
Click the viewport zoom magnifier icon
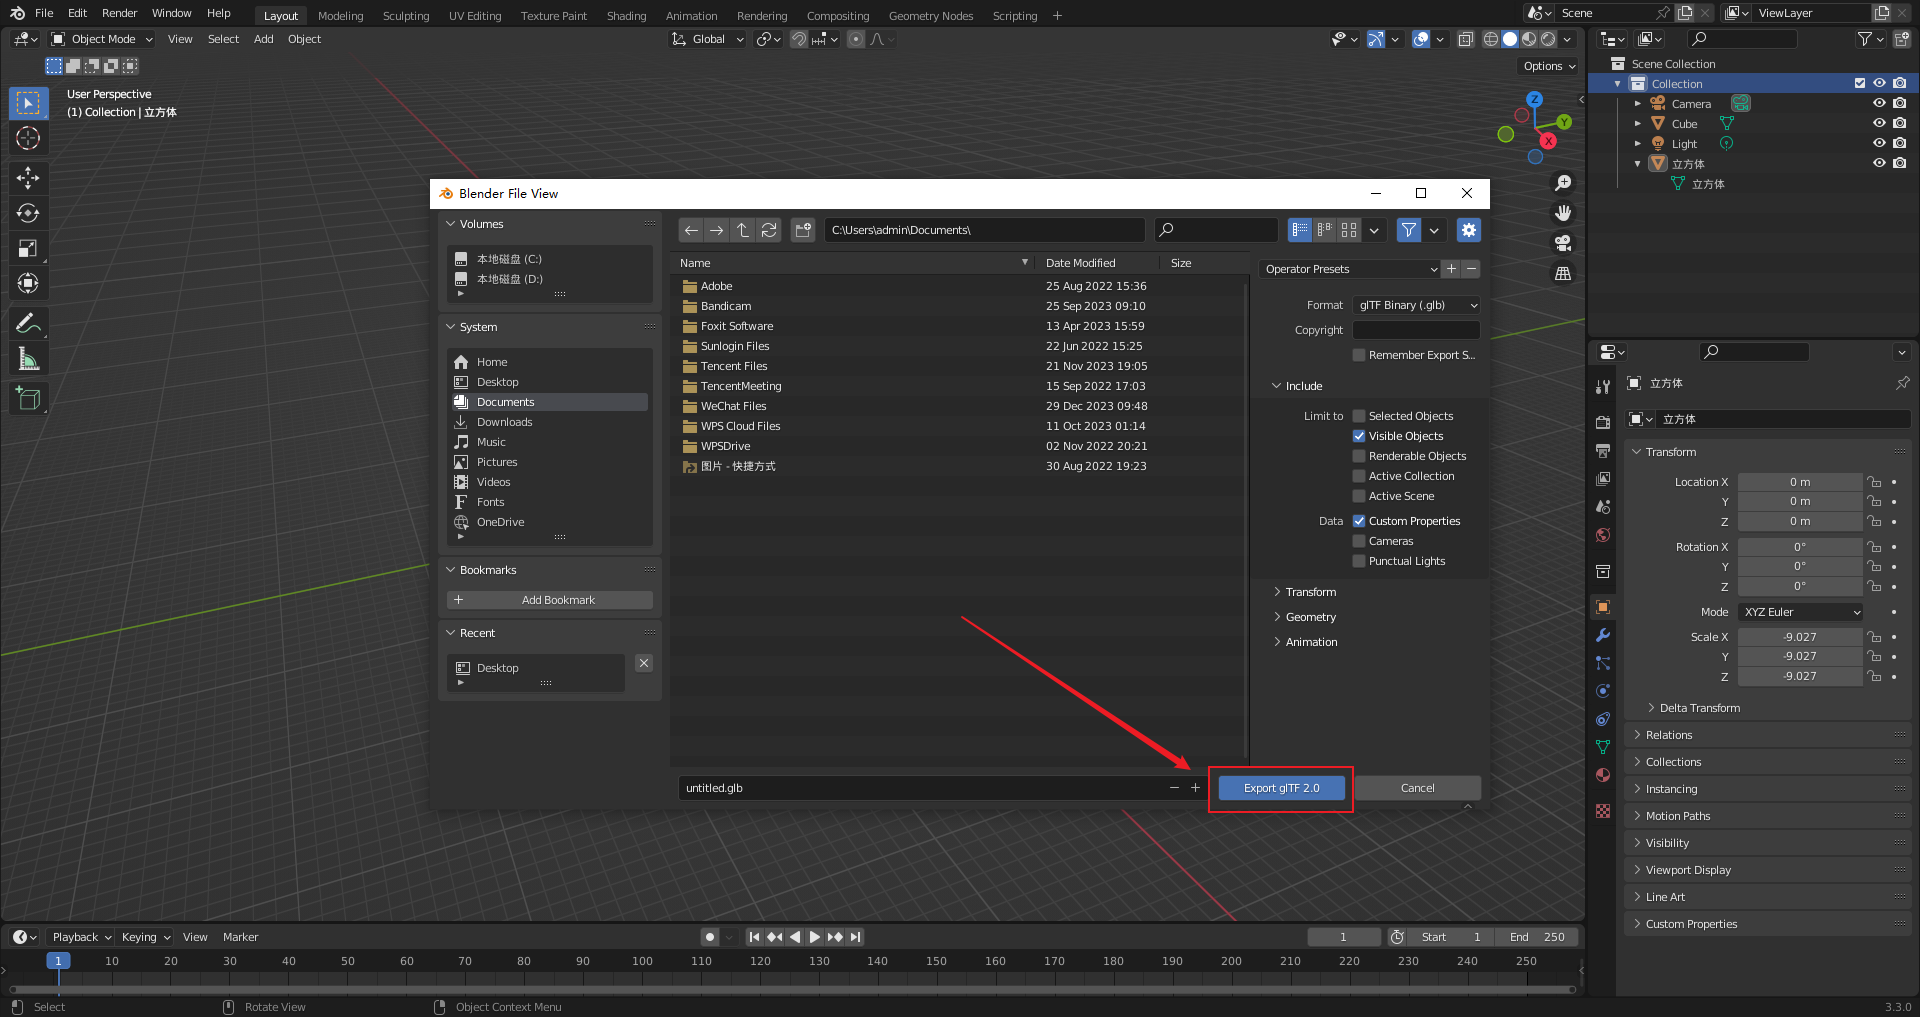tap(1563, 183)
